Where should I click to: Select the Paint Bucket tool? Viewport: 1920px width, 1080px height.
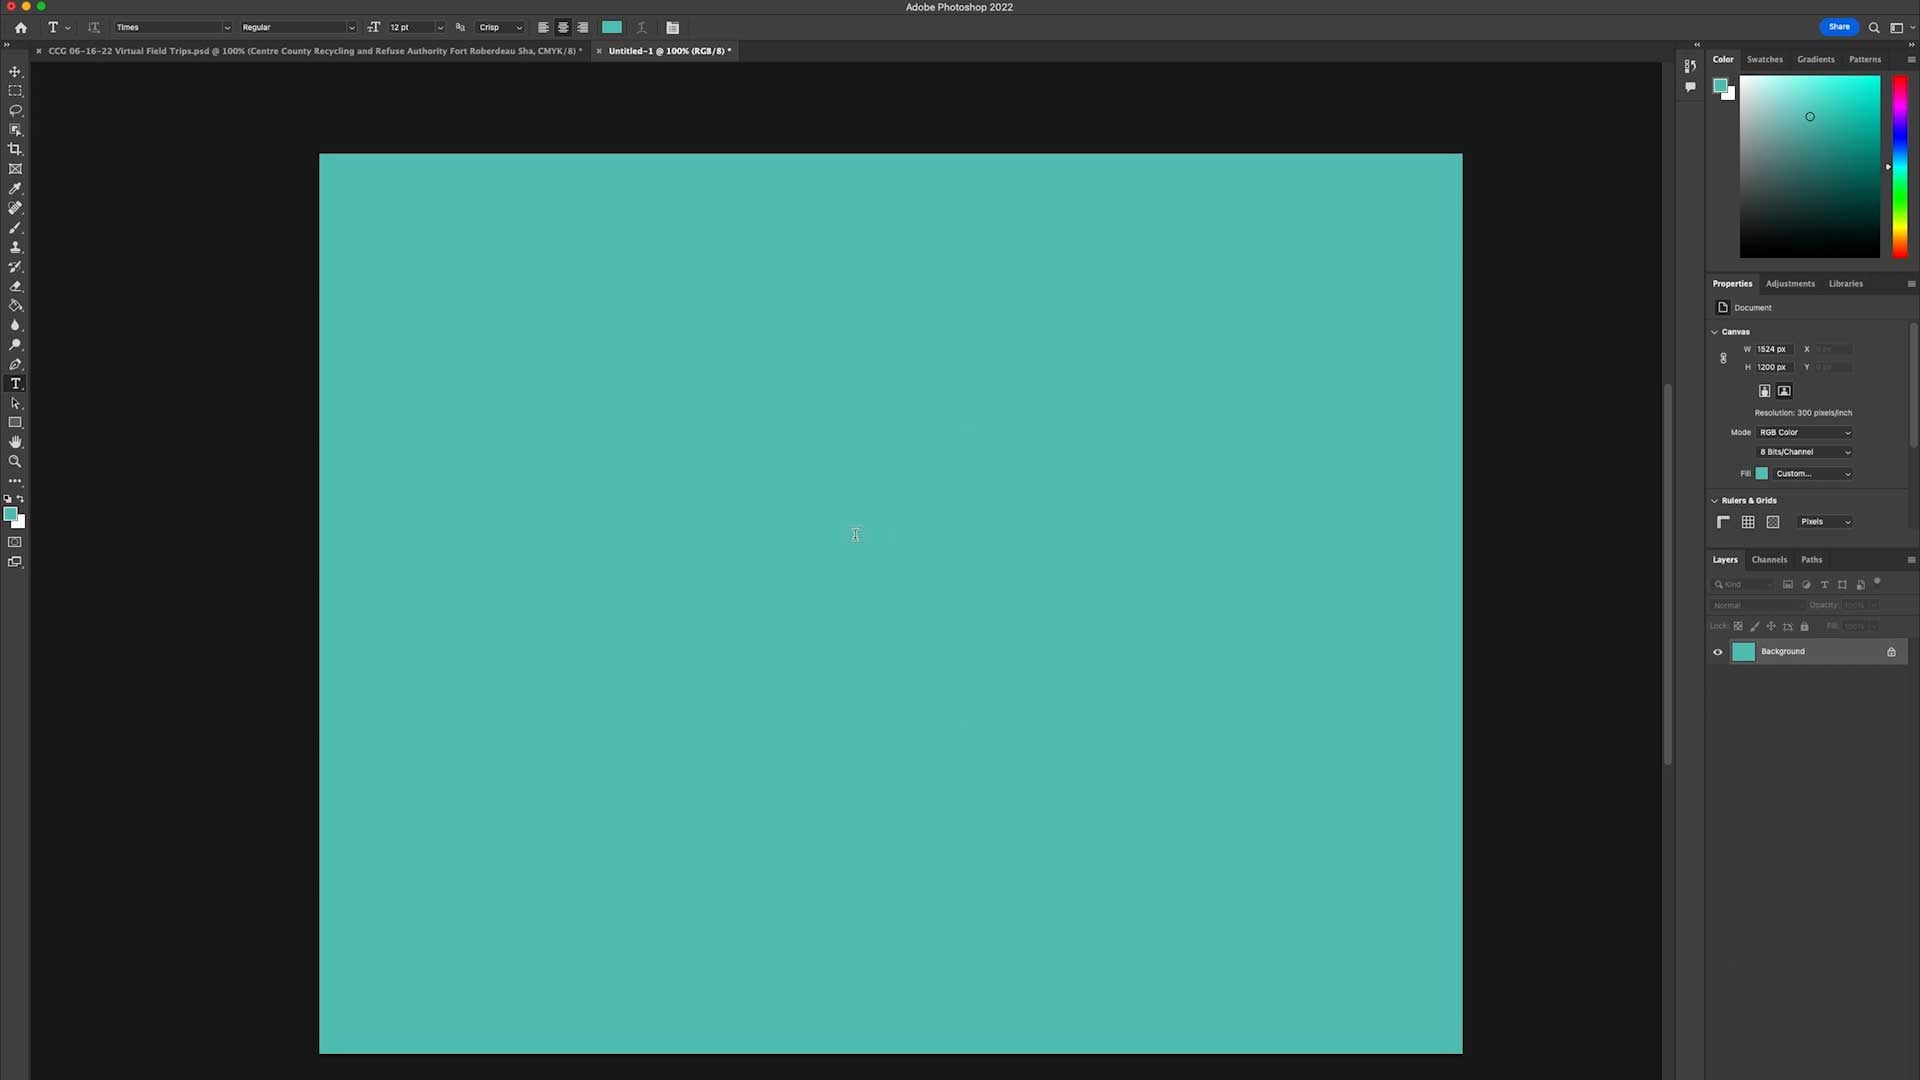click(x=15, y=306)
